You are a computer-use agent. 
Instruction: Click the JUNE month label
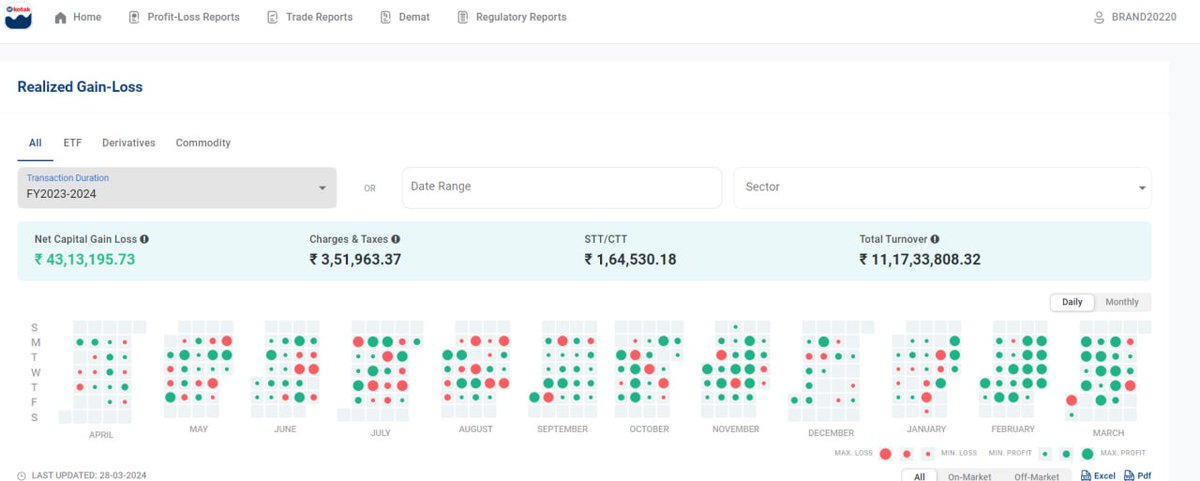pyautogui.click(x=285, y=428)
